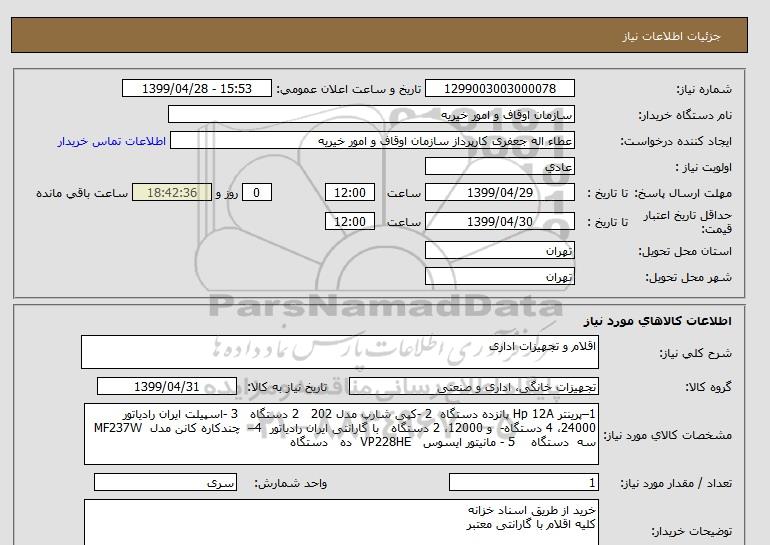
Task: Click the label حداقل تاریخ اعتبار قیمت
Action: click(688, 222)
